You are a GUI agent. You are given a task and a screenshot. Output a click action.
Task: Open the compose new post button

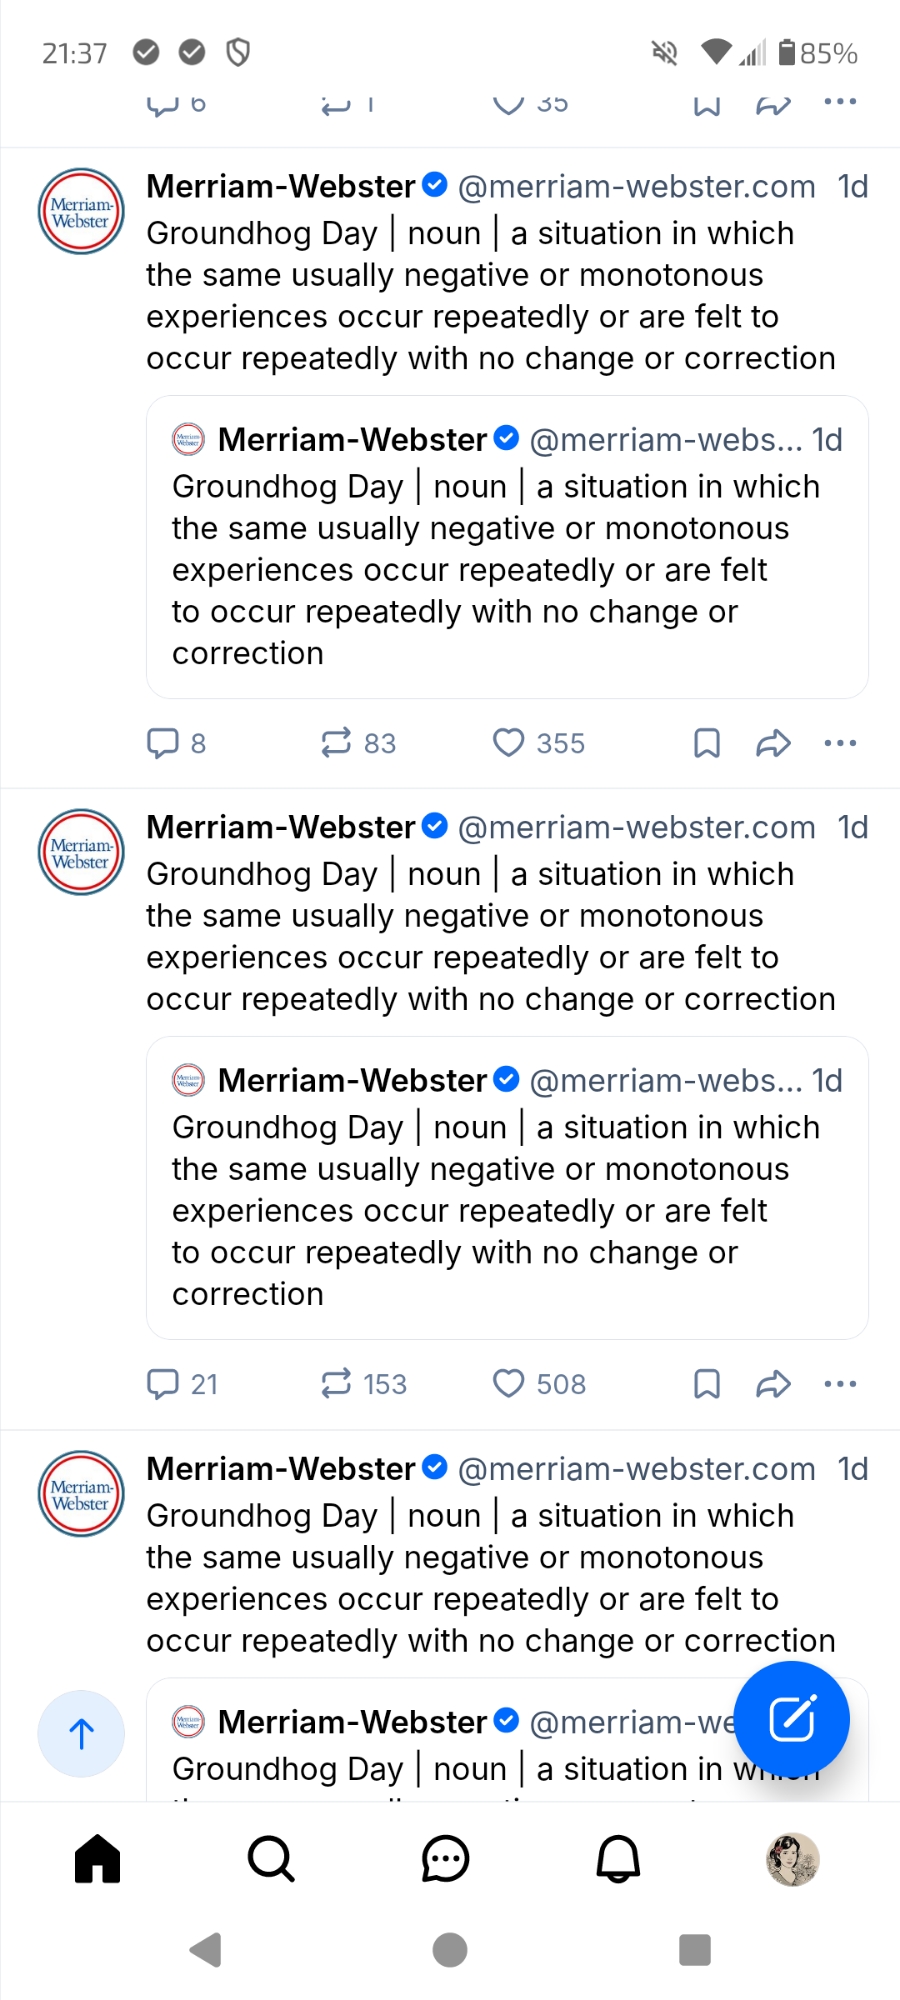[x=791, y=1719]
